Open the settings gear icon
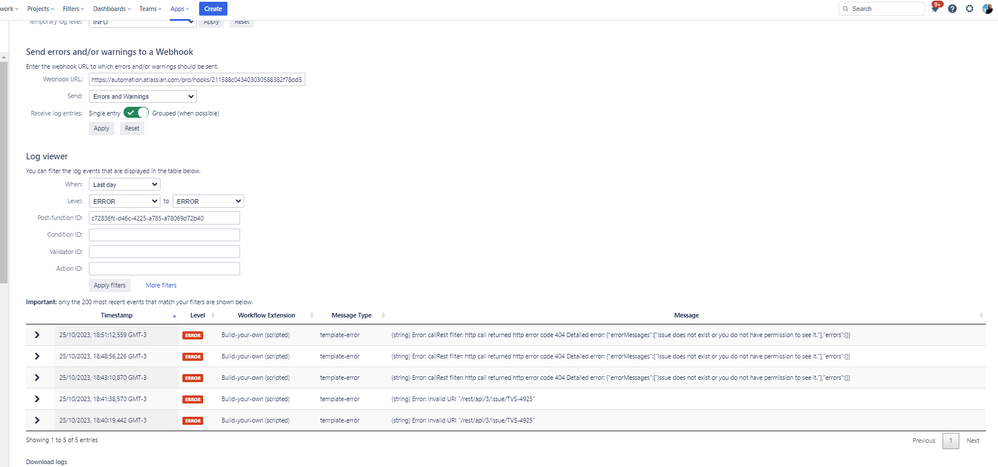The height and width of the screenshot is (467, 998). point(969,9)
